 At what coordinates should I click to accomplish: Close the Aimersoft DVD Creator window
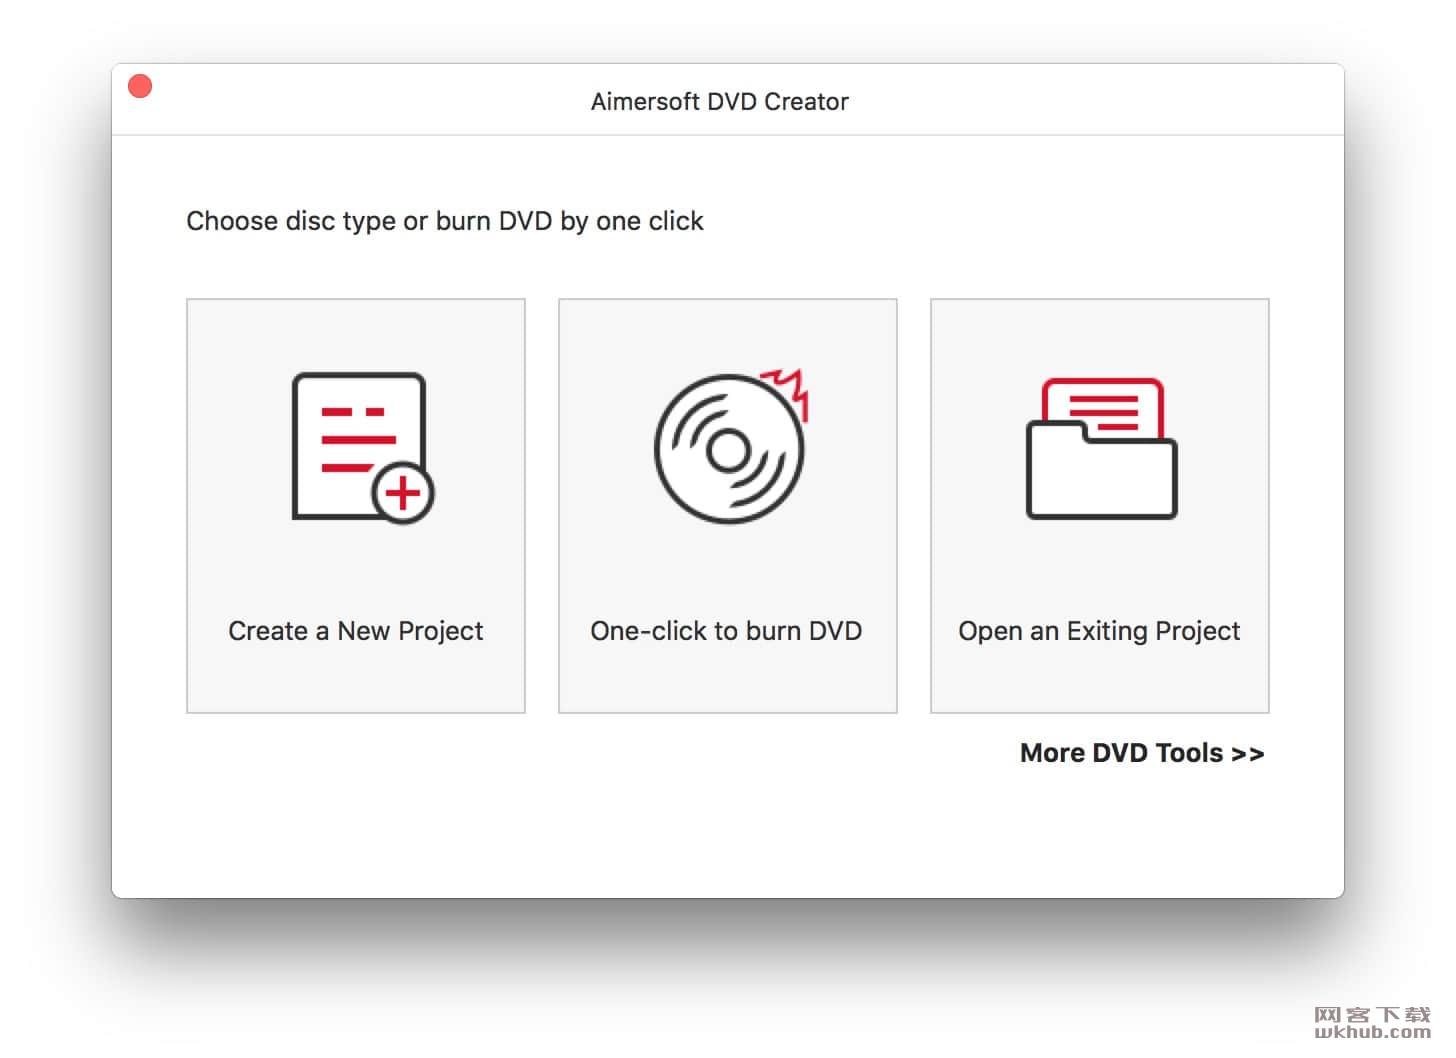pos(140,87)
